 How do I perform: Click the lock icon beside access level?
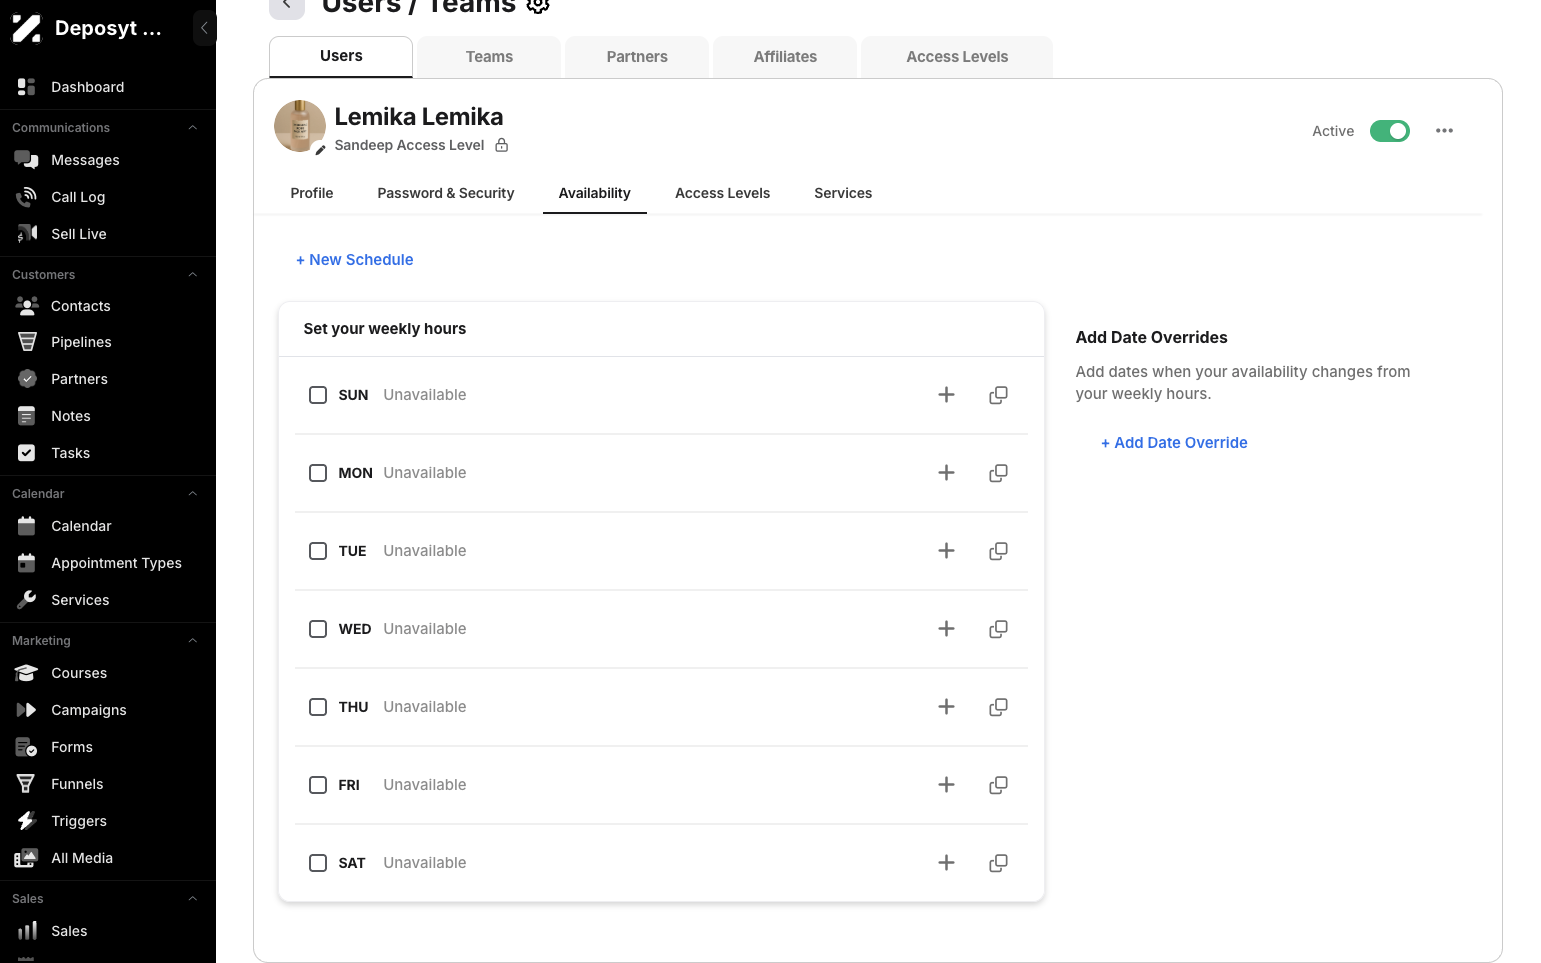(x=502, y=145)
